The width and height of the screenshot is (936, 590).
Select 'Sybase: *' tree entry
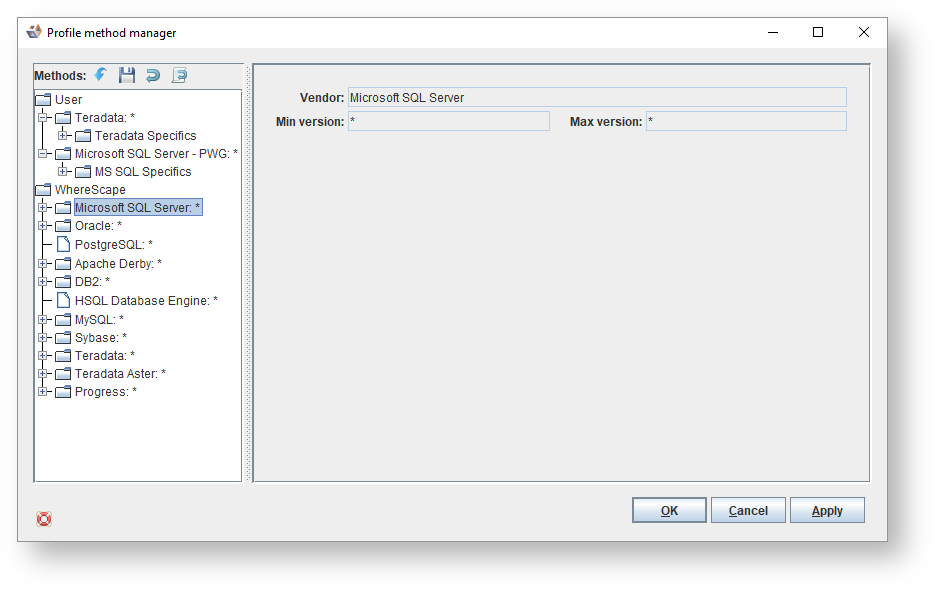point(100,337)
